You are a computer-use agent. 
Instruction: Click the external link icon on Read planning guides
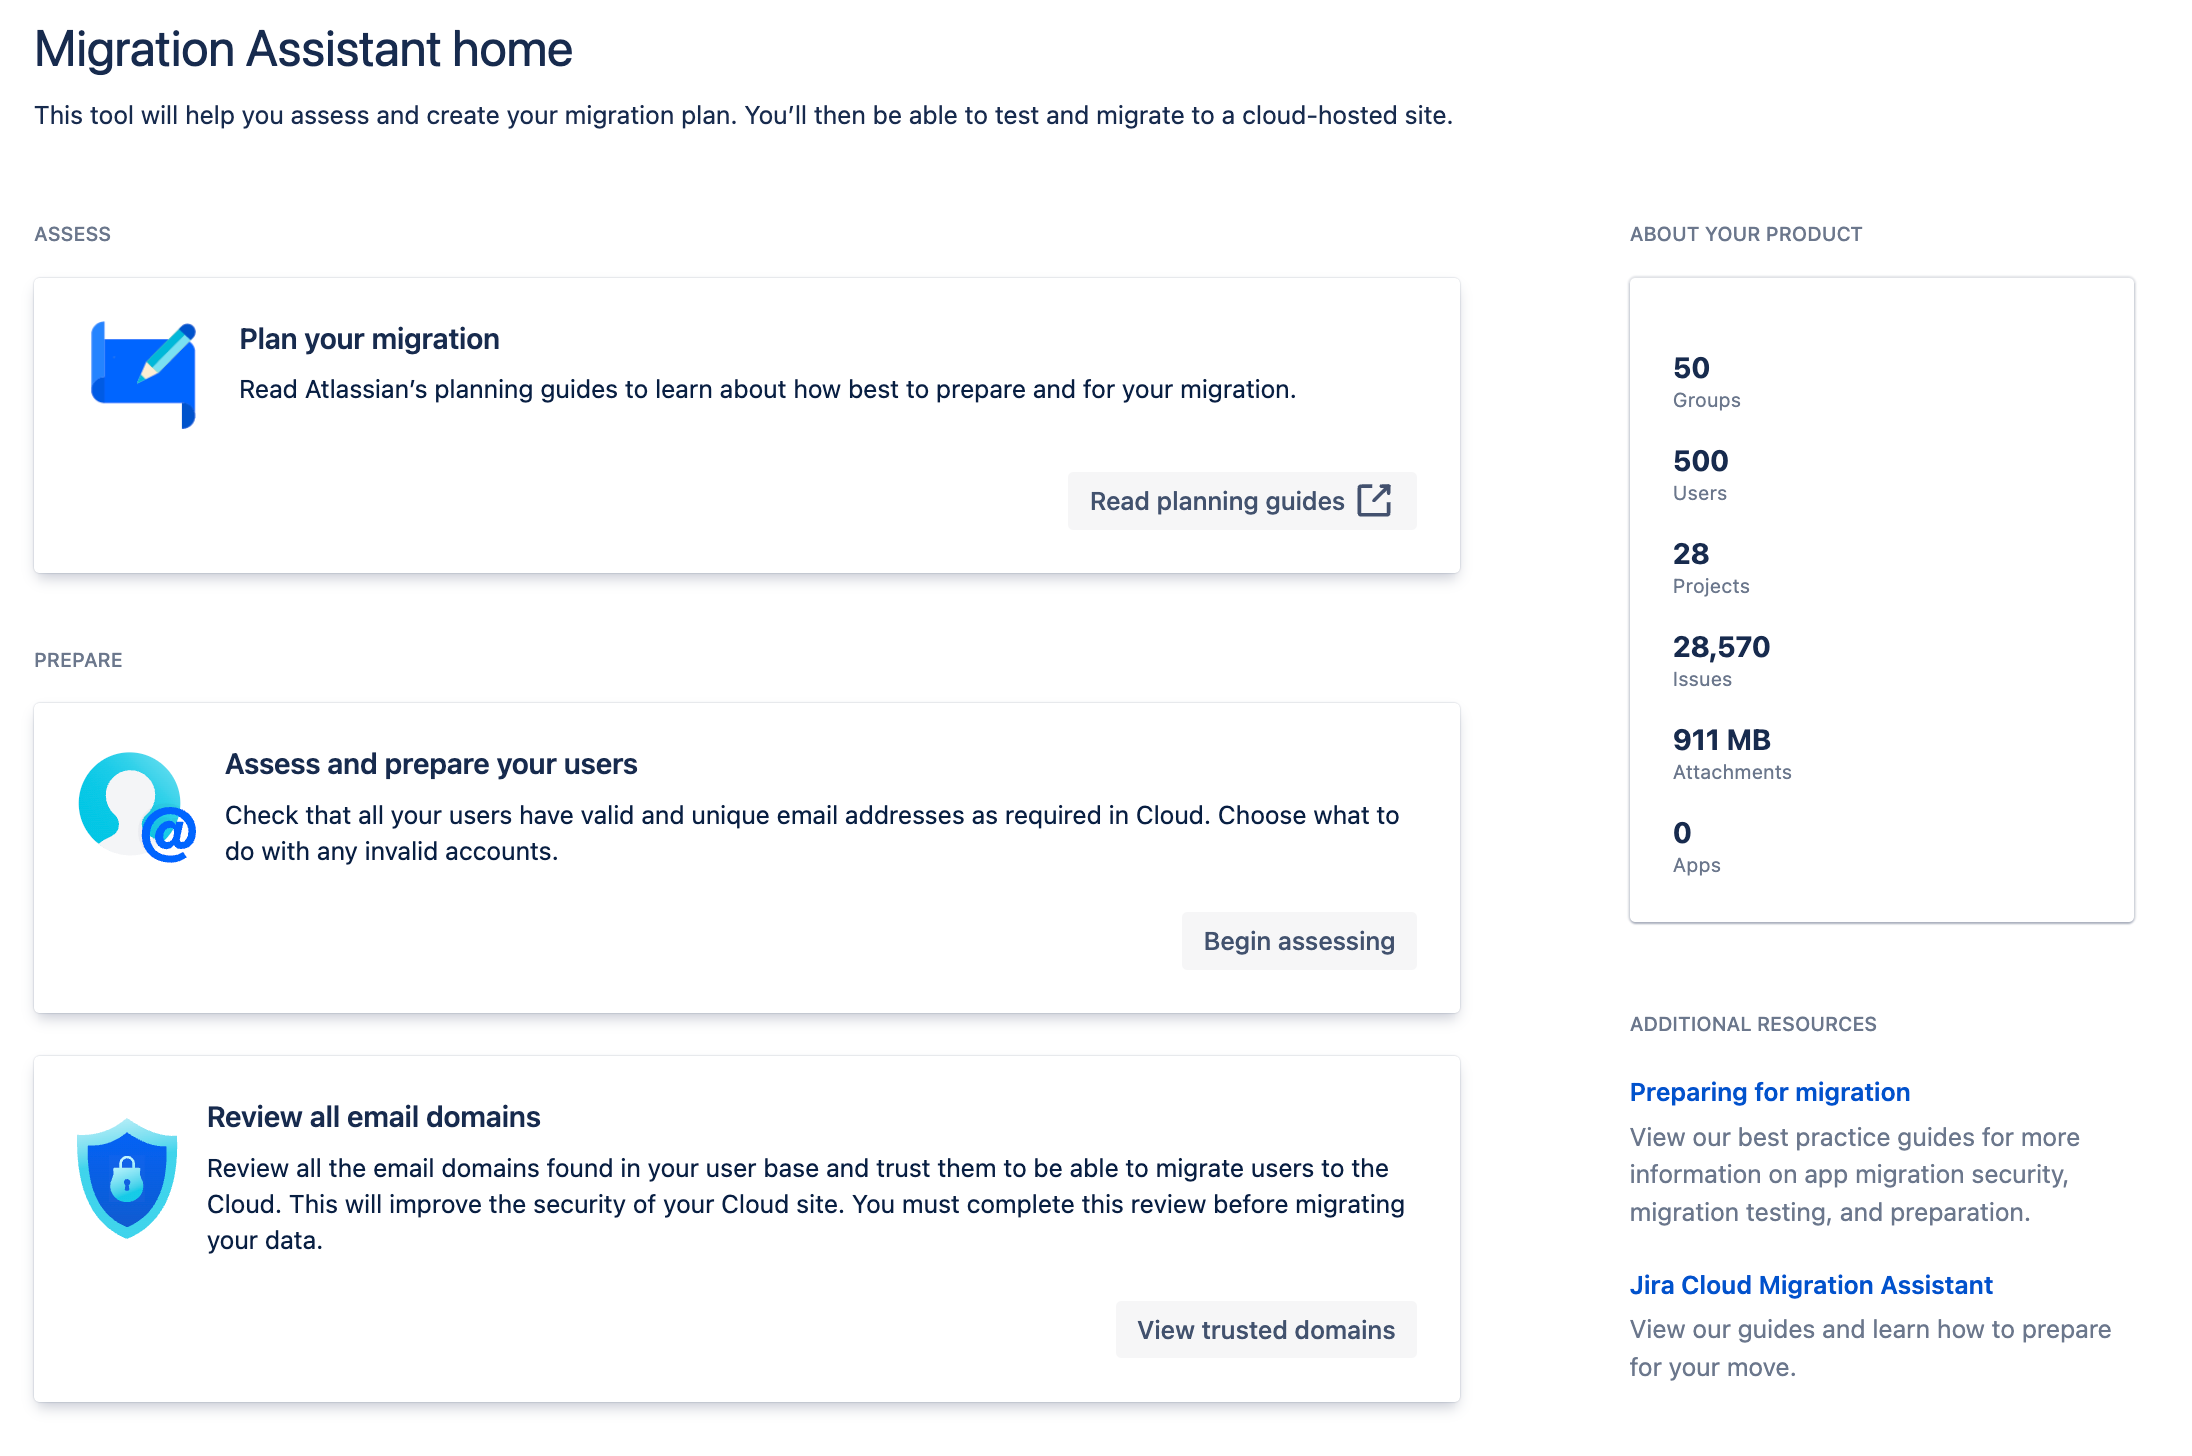[1375, 500]
